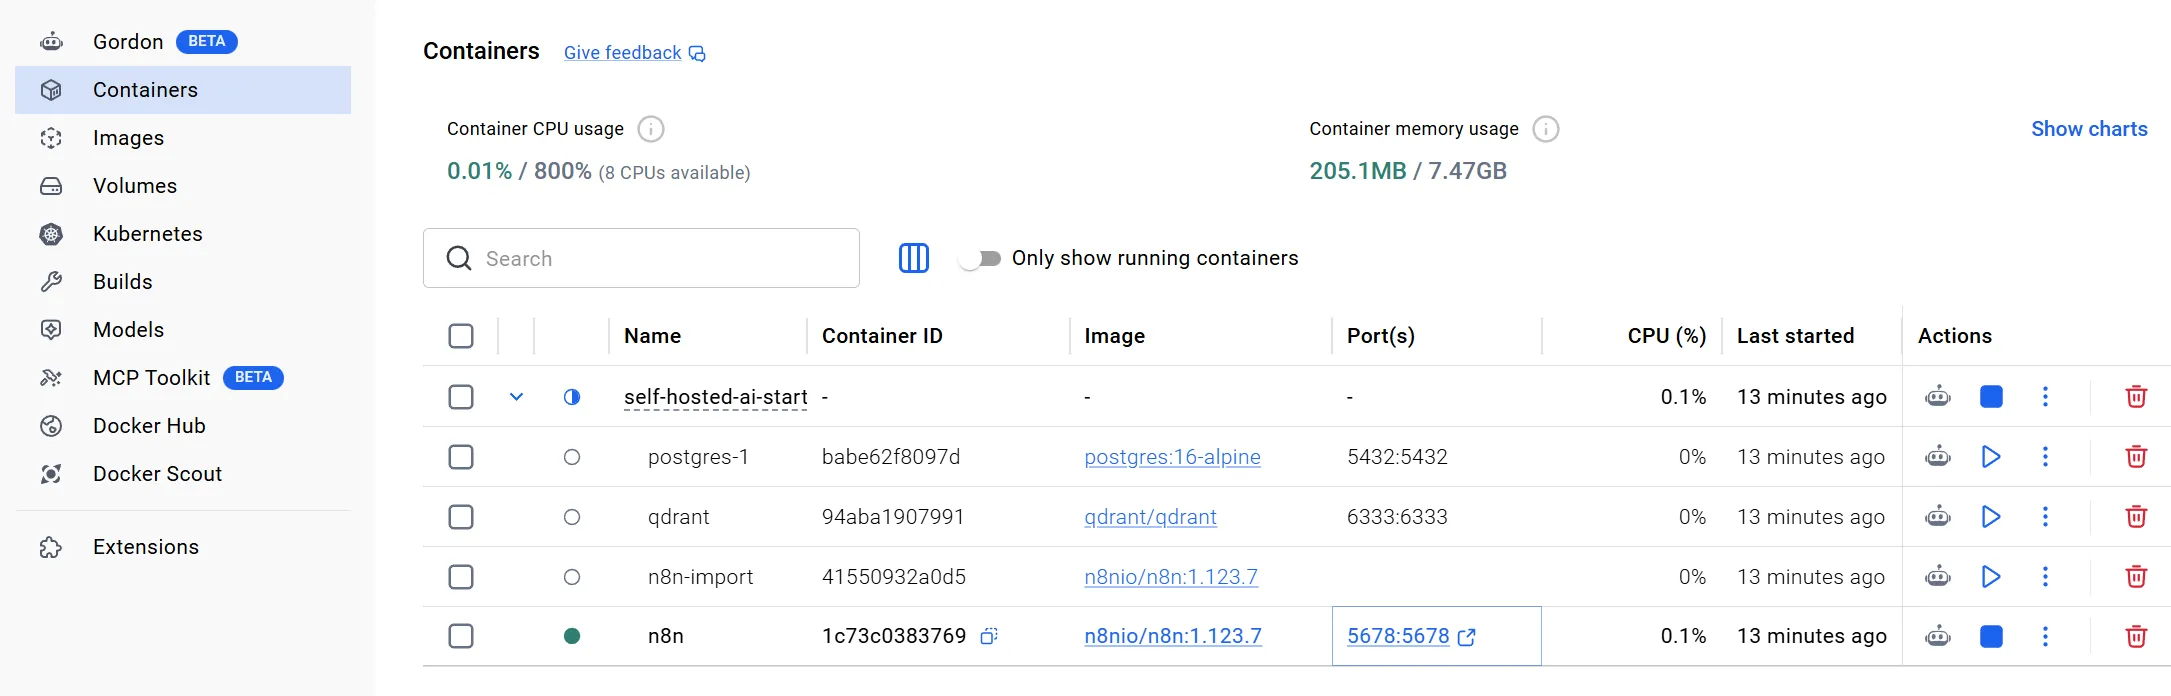Screen dimensions: 2171x696
Task: Open the postgres:16-alpine image link
Action: (1171, 457)
